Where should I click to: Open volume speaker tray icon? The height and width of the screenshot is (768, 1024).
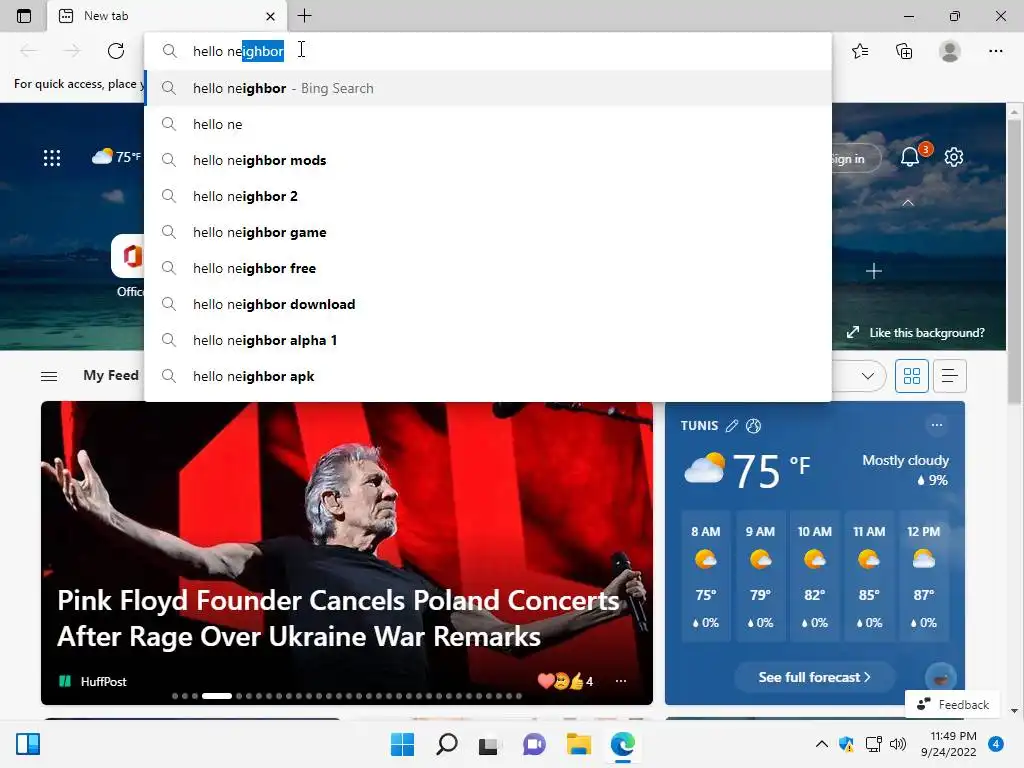(x=898, y=744)
